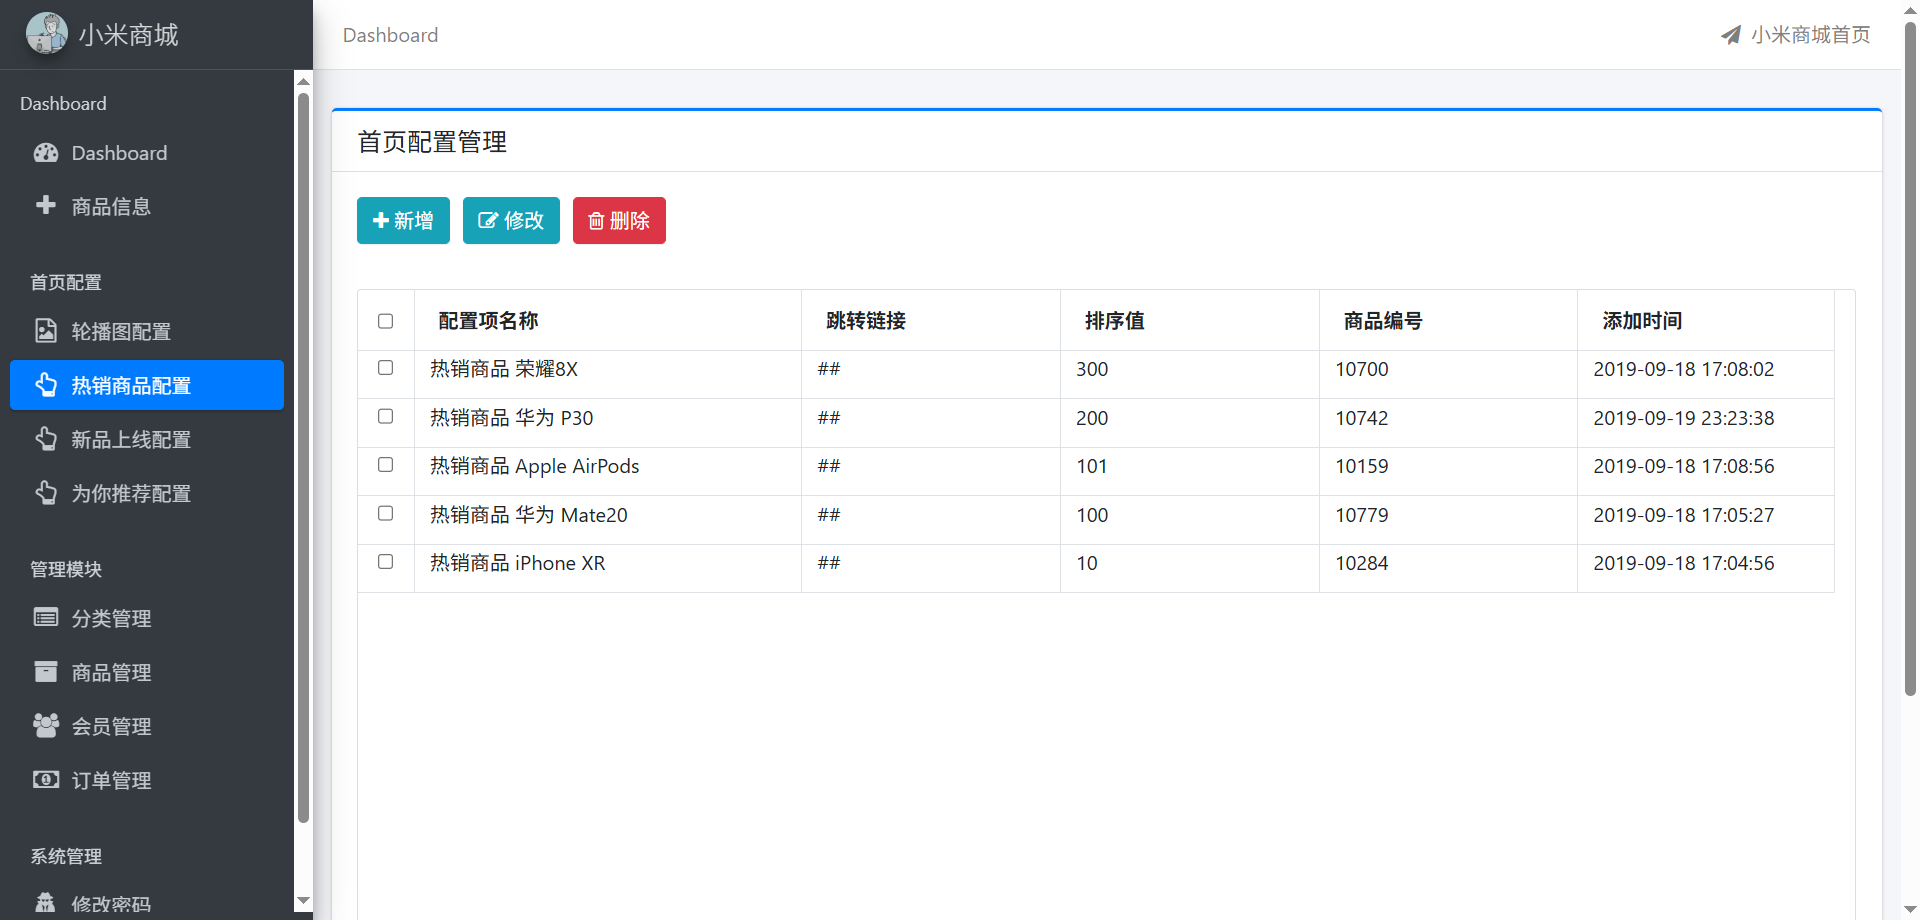The image size is (1920, 920).
Task: Click timestamp 2019-09-18 17:05:27
Action: pyautogui.click(x=1684, y=515)
